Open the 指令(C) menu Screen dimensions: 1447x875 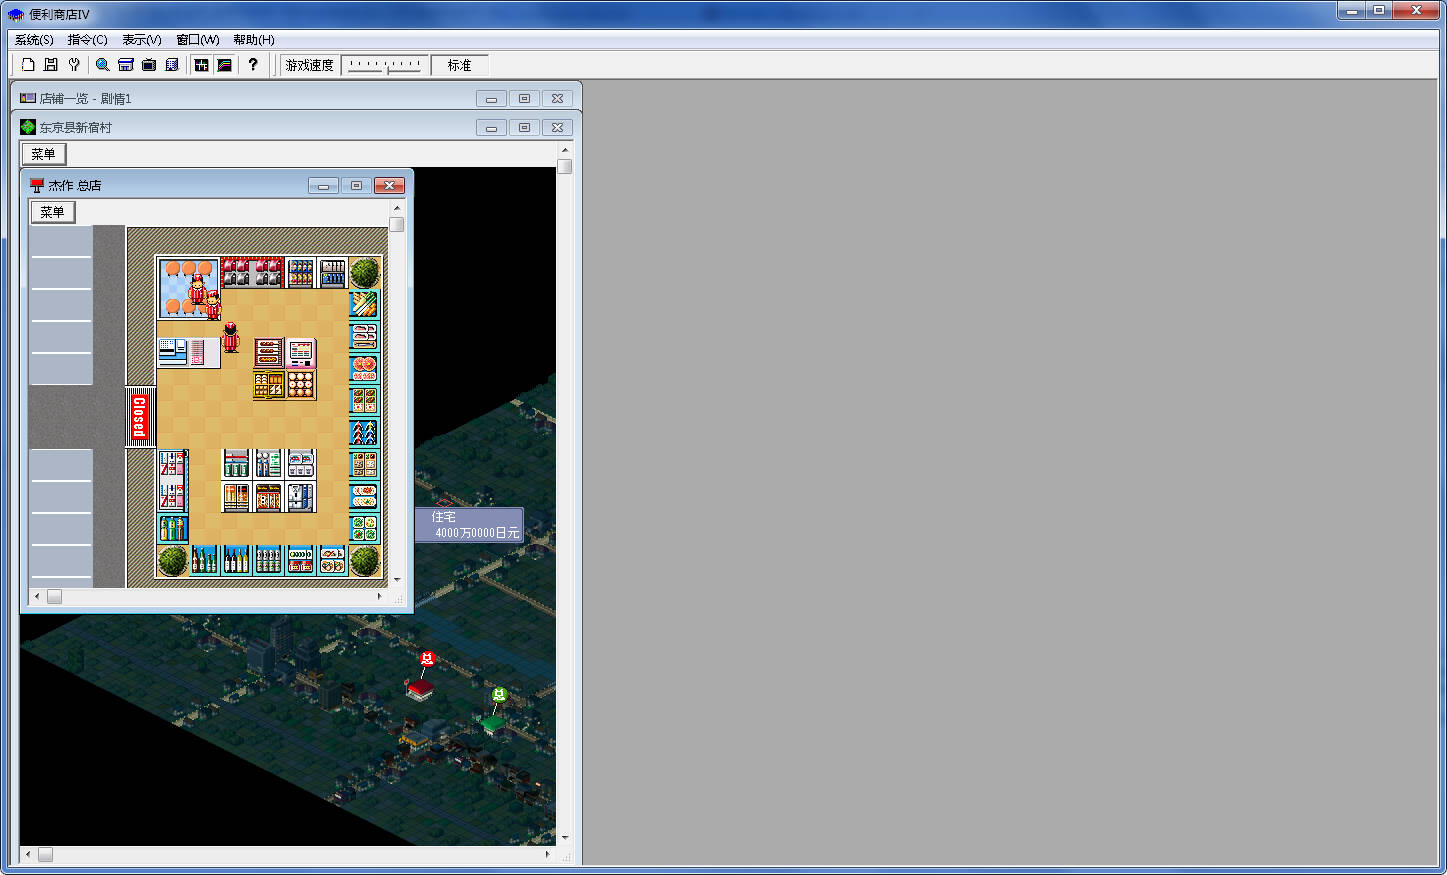(x=87, y=40)
